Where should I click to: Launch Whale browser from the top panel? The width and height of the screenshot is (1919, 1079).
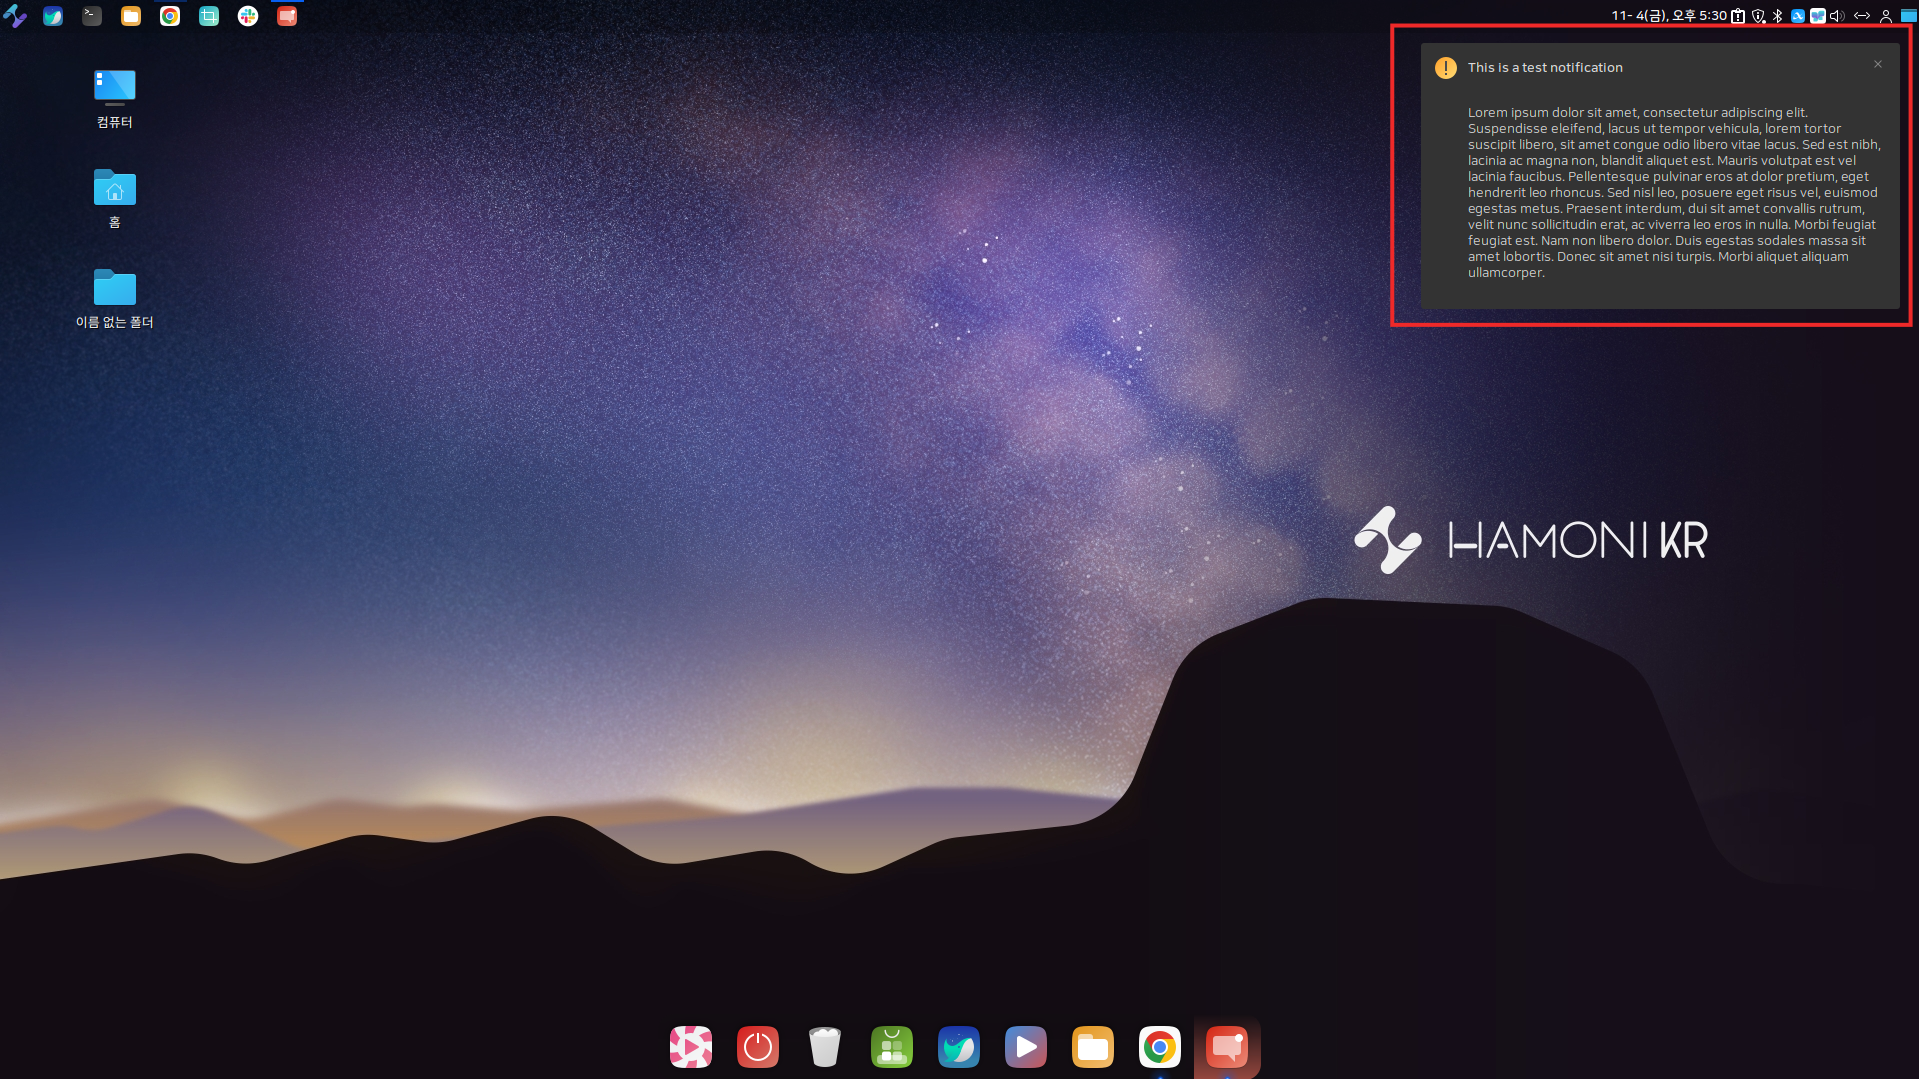click(53, 16)
